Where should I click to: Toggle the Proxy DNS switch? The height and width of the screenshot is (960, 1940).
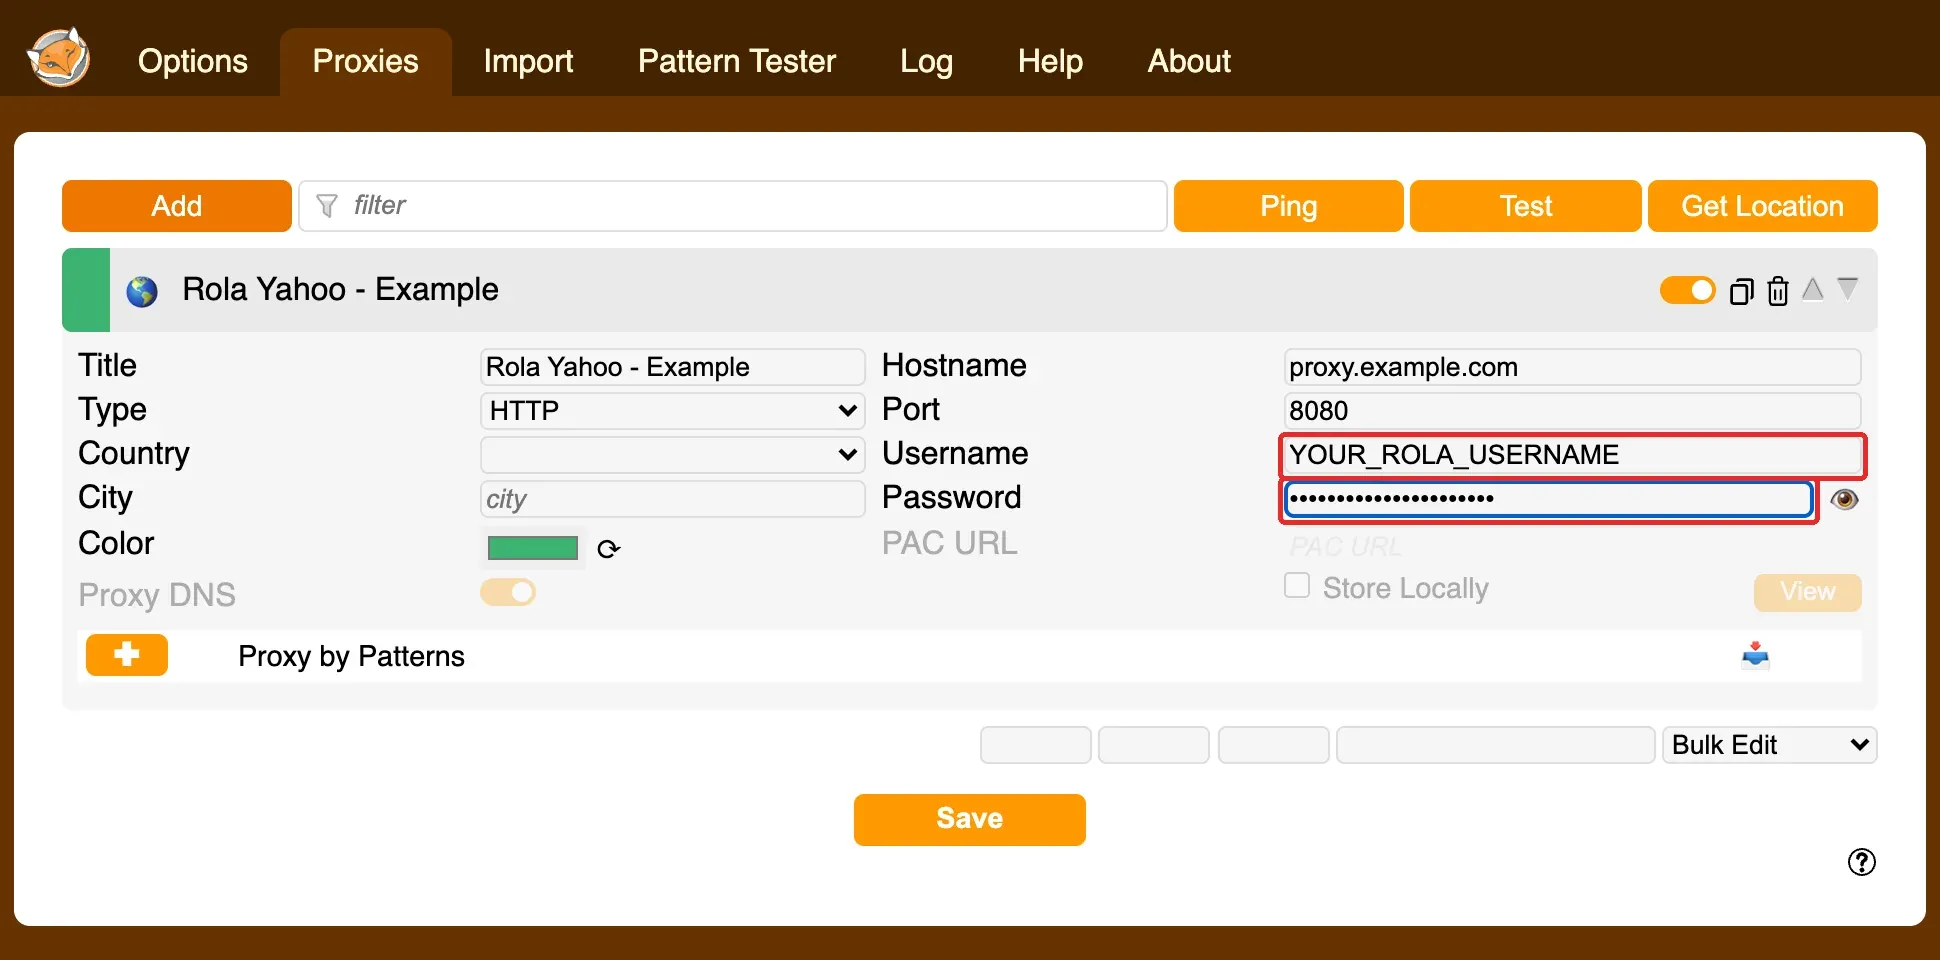click(508, 593)
